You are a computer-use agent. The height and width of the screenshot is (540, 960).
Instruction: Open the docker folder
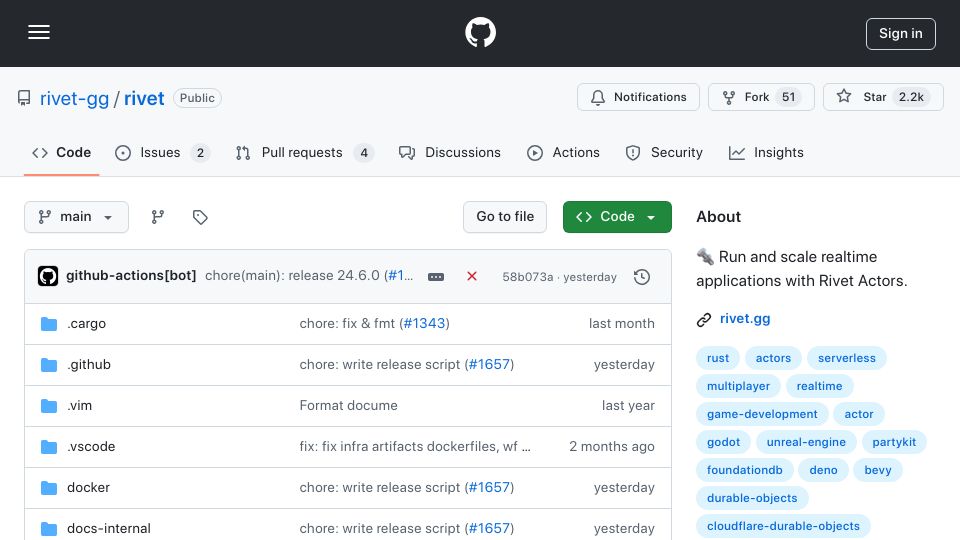88,487
